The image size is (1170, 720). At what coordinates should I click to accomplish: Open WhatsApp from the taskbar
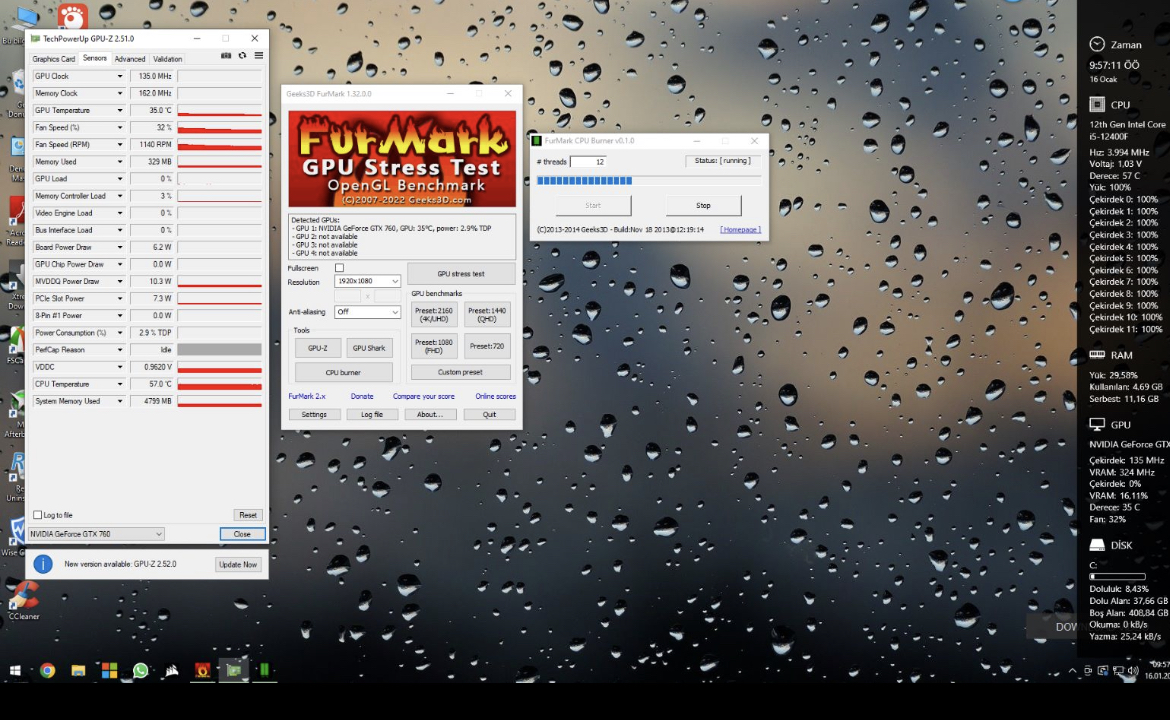140,670
